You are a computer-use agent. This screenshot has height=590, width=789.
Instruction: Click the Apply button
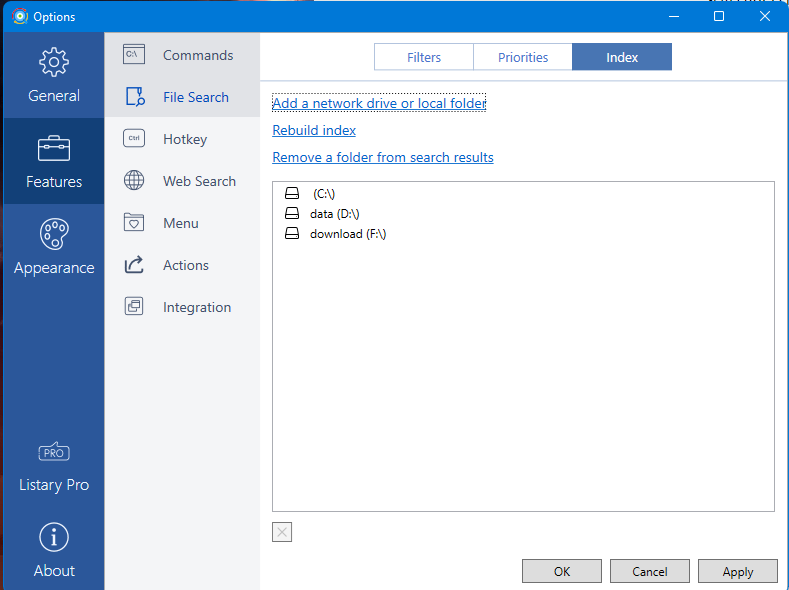point(738,571)
